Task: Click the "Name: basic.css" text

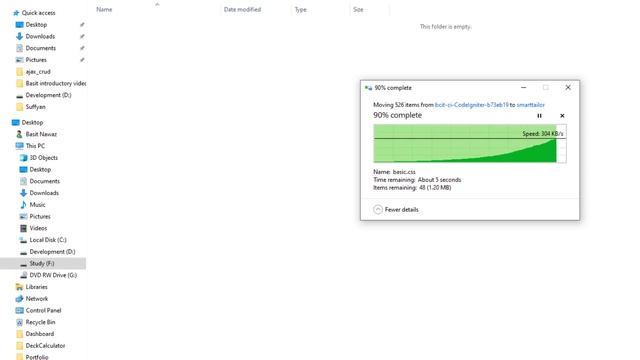Action: coord(394,172)
